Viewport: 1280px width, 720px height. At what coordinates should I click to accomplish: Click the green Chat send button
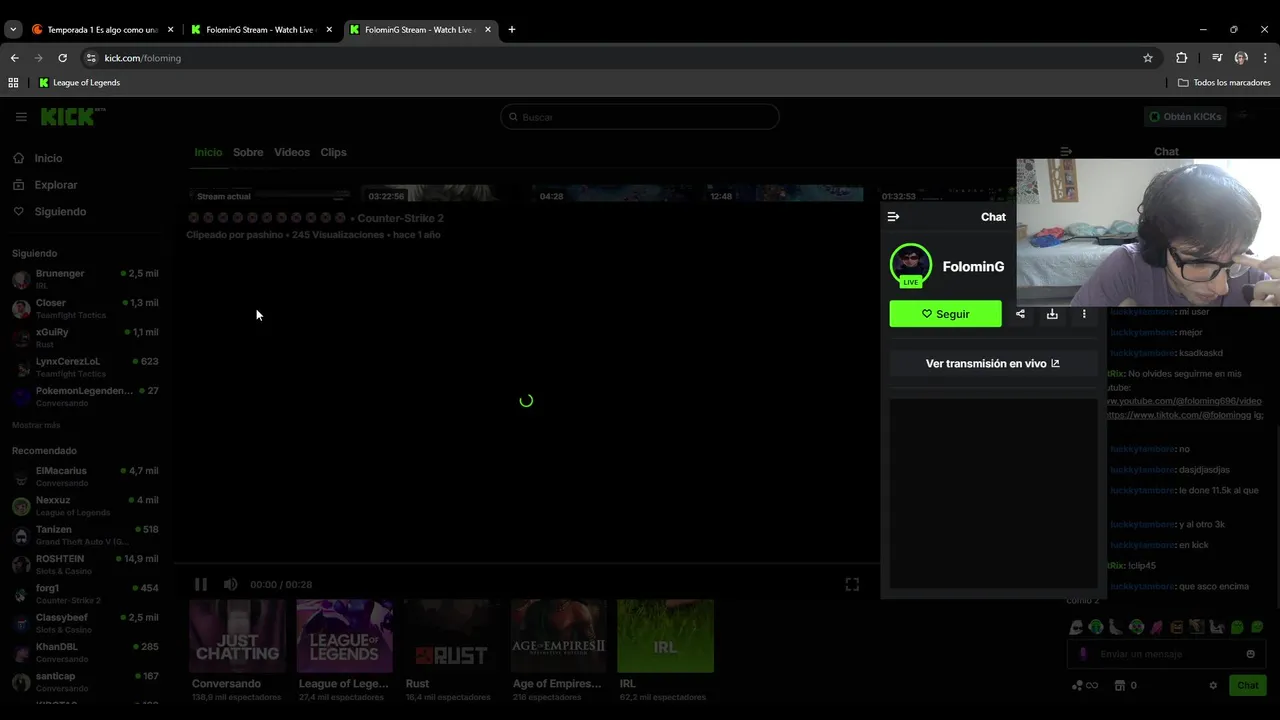[1248, 685]
